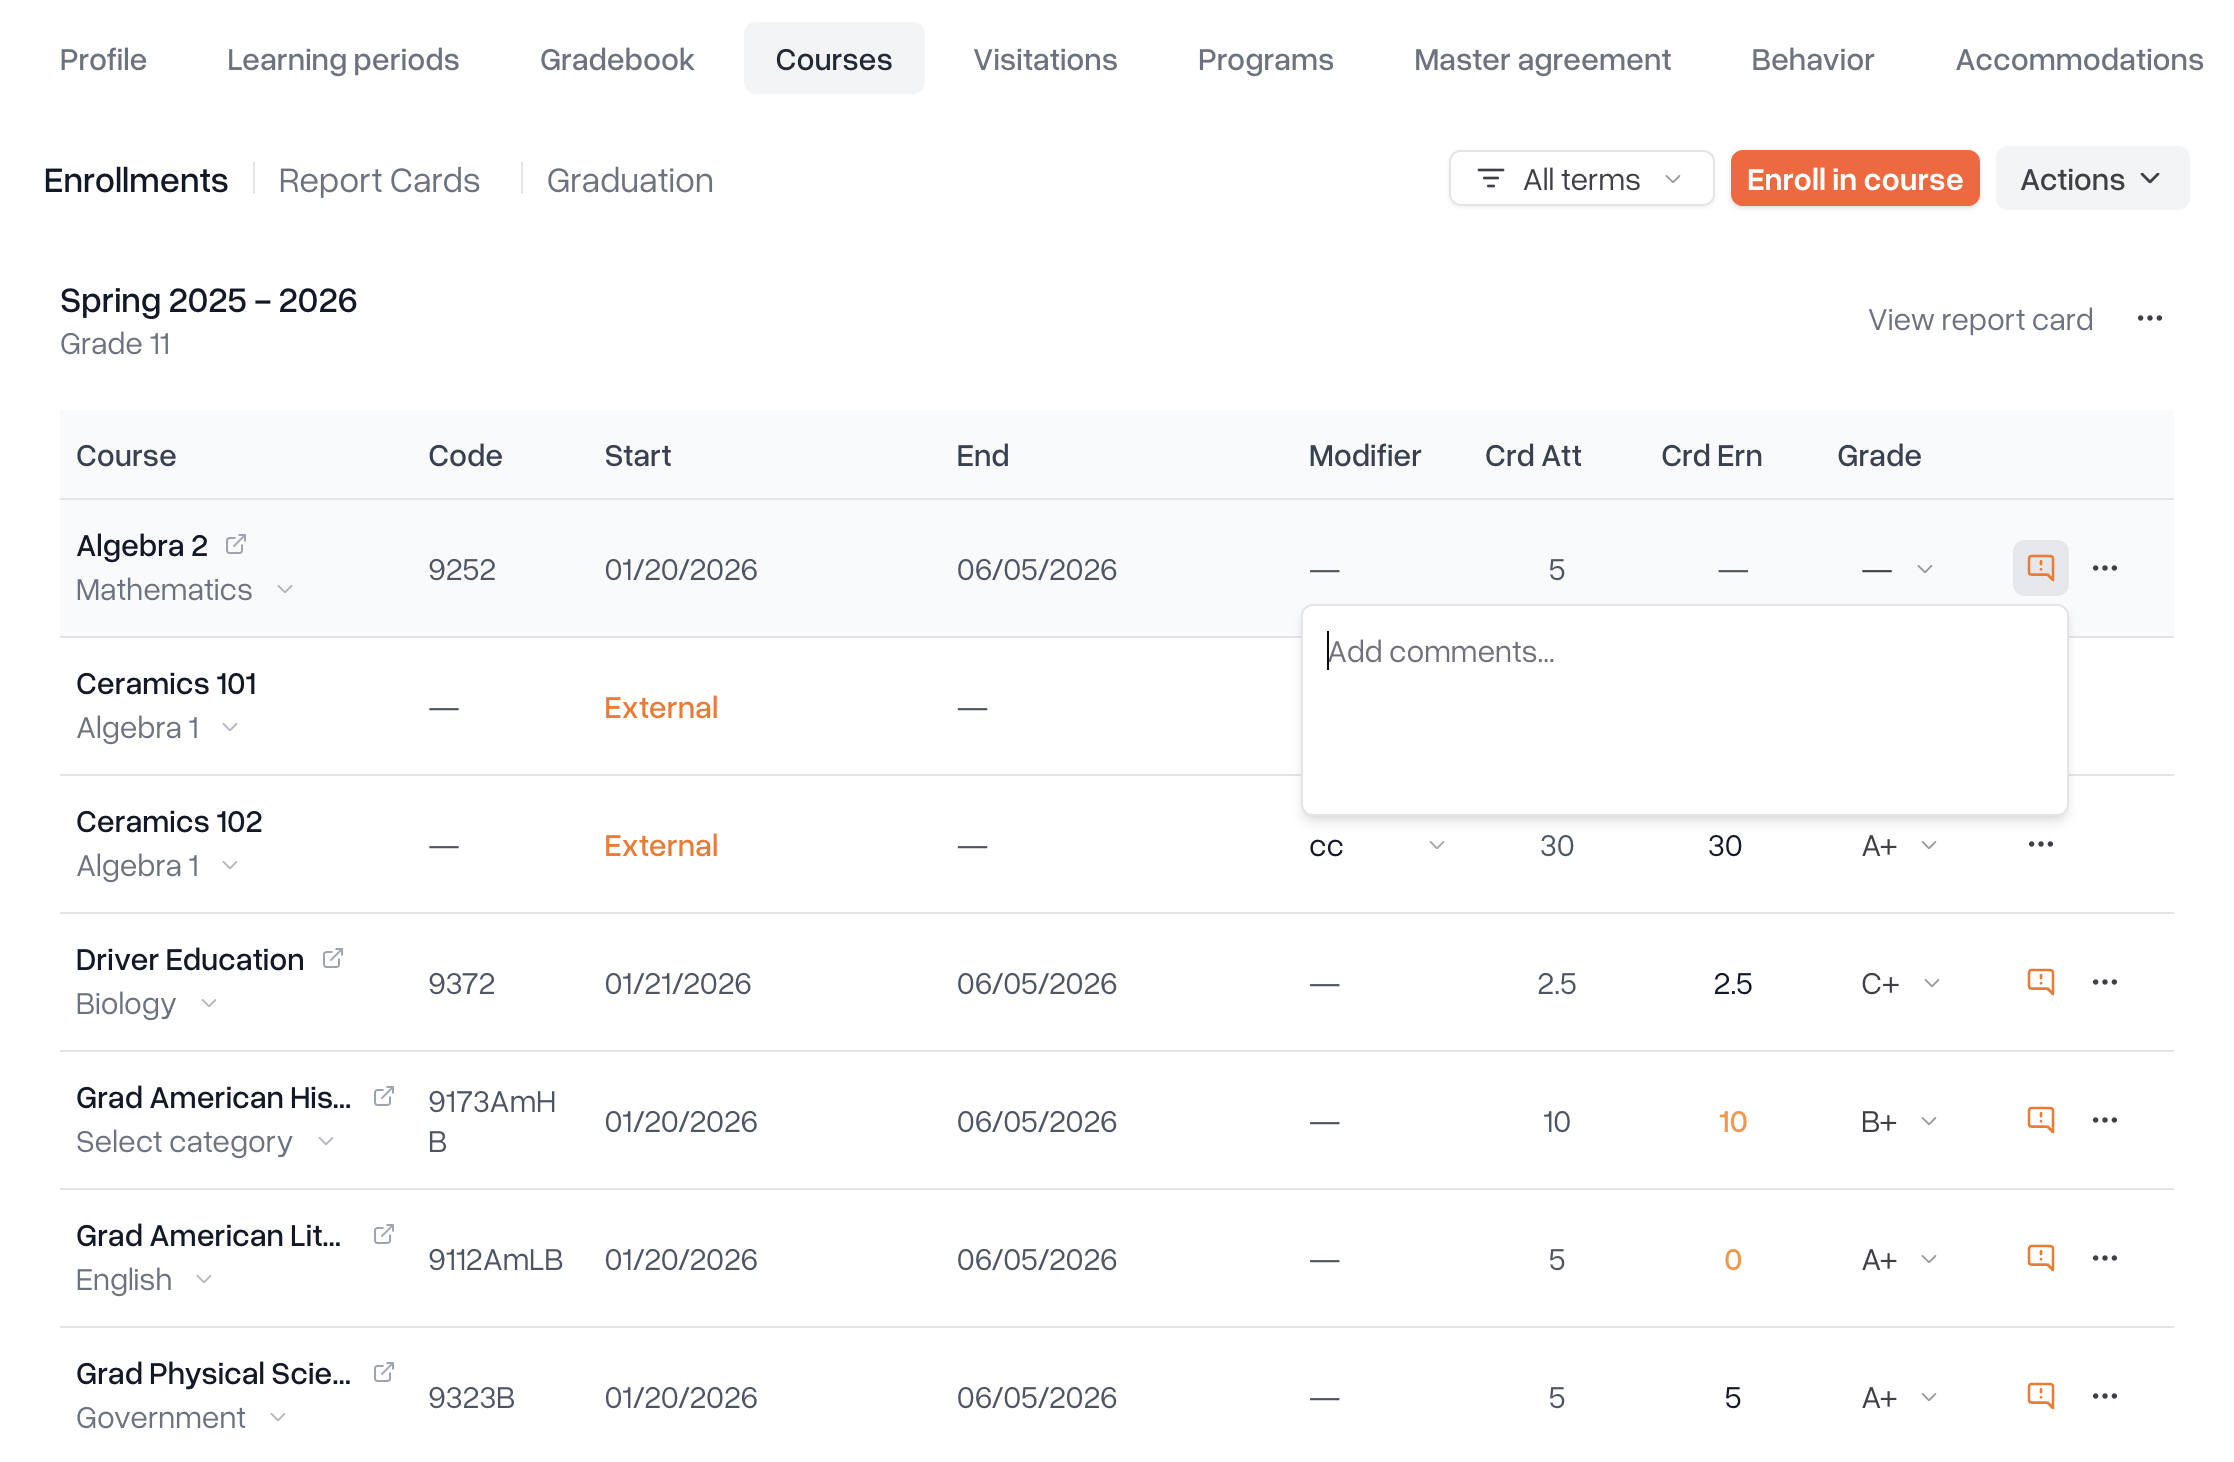2234x1462 pixels.
Task: Click comment icon for Grad American History
Action: tap(2040, 1120)
